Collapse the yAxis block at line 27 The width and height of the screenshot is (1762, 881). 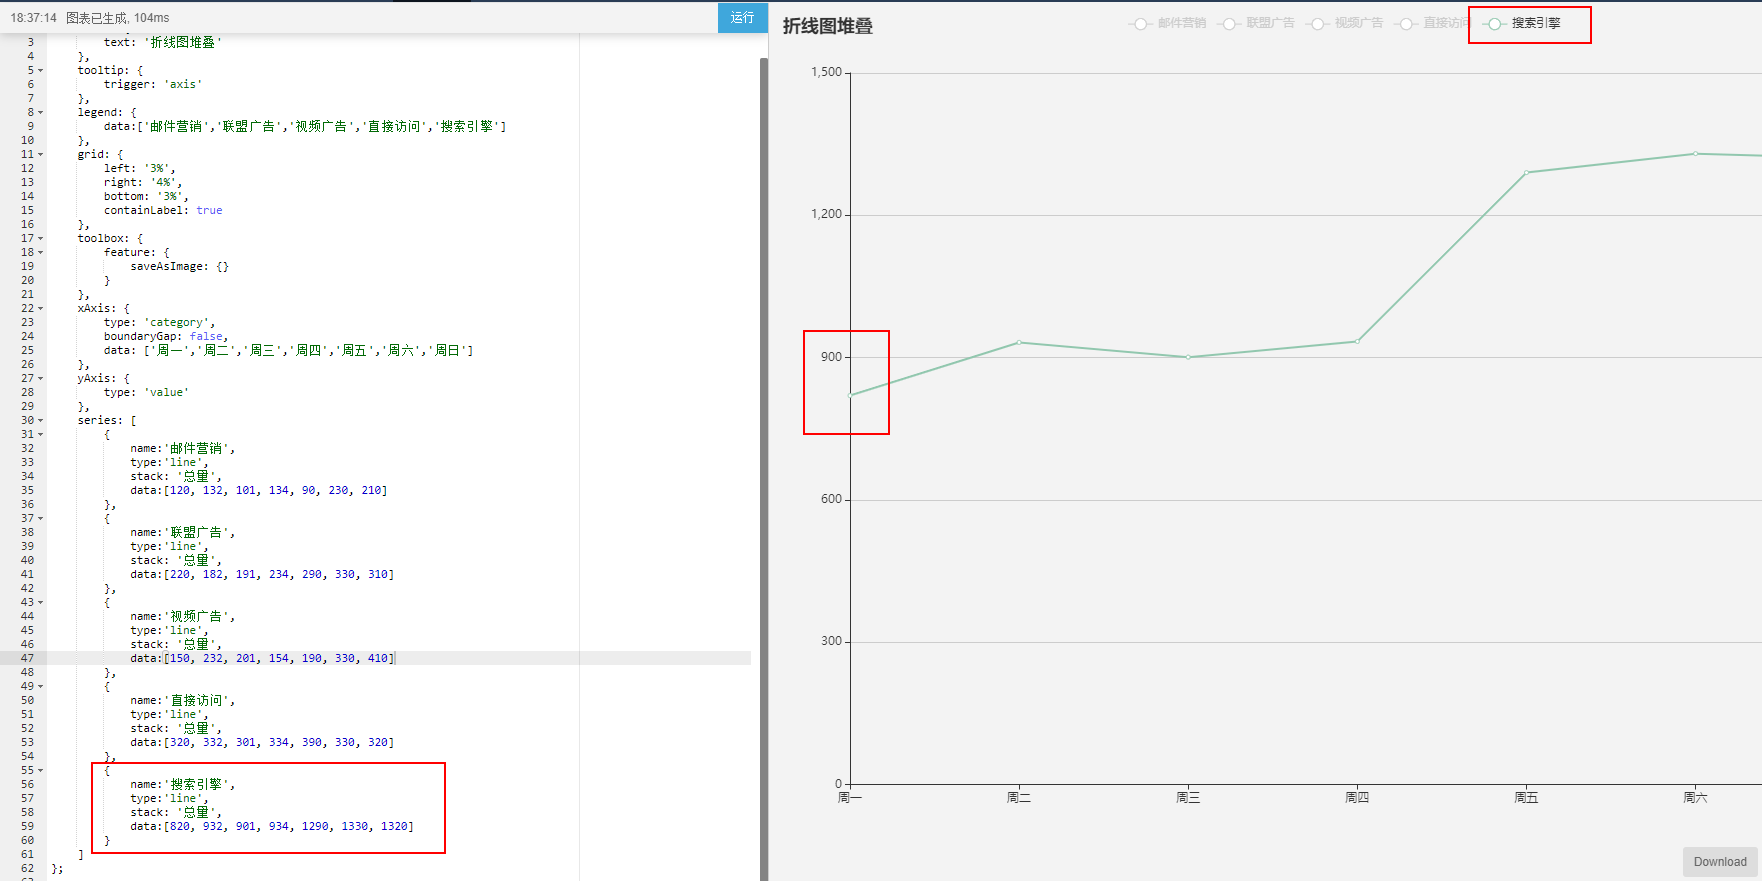point(41,379)
